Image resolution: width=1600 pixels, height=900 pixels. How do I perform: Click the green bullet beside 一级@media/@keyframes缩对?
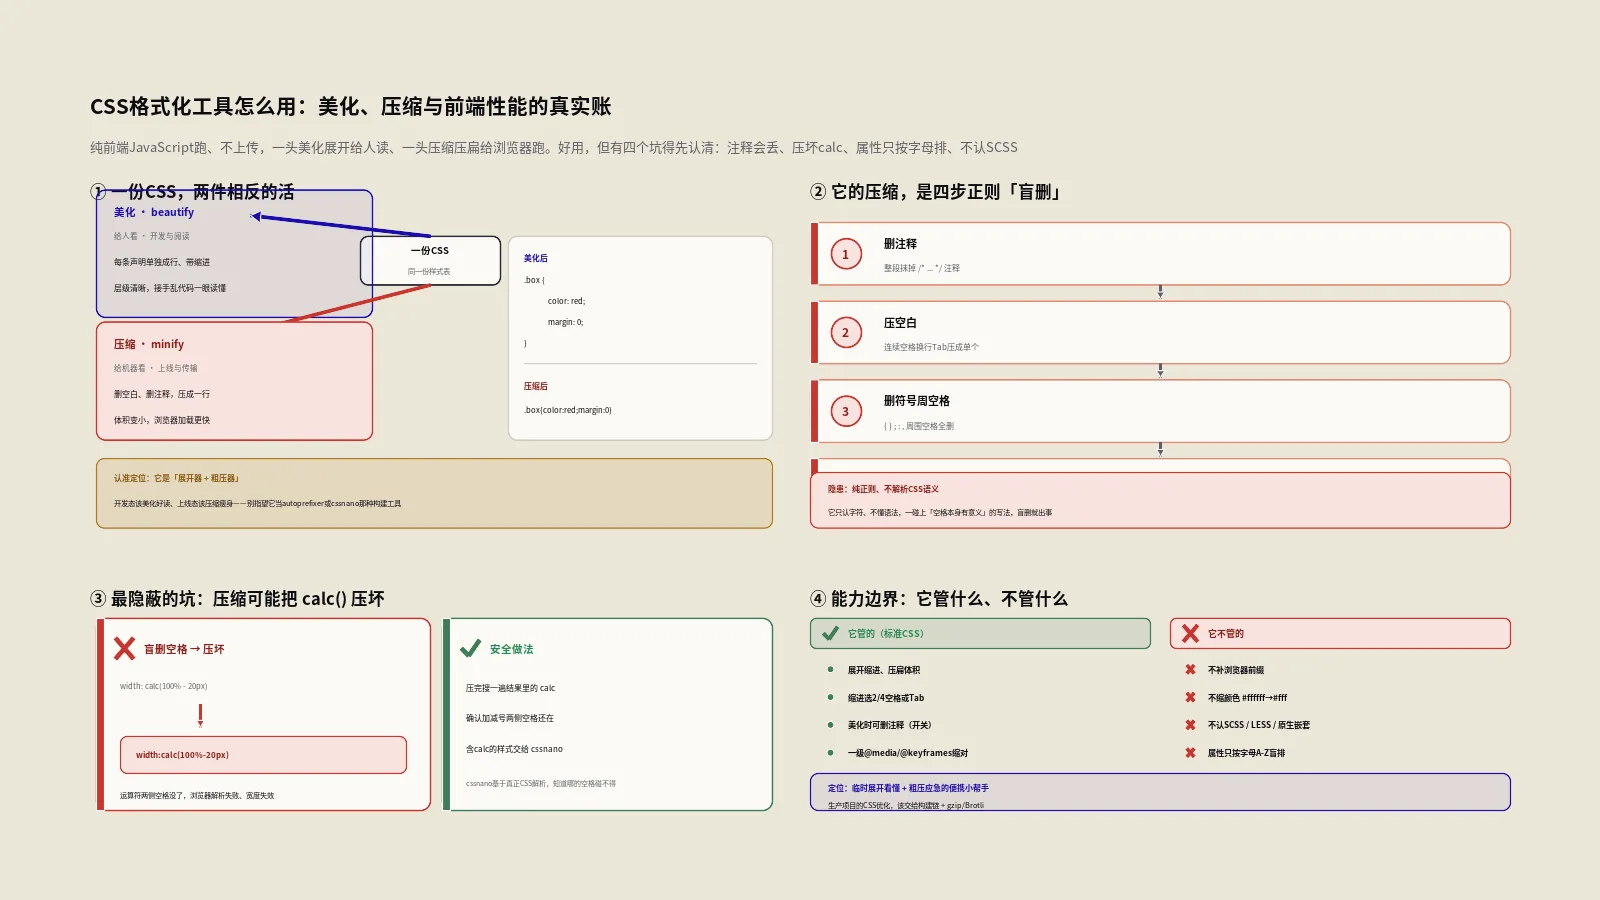pos(830,752)
